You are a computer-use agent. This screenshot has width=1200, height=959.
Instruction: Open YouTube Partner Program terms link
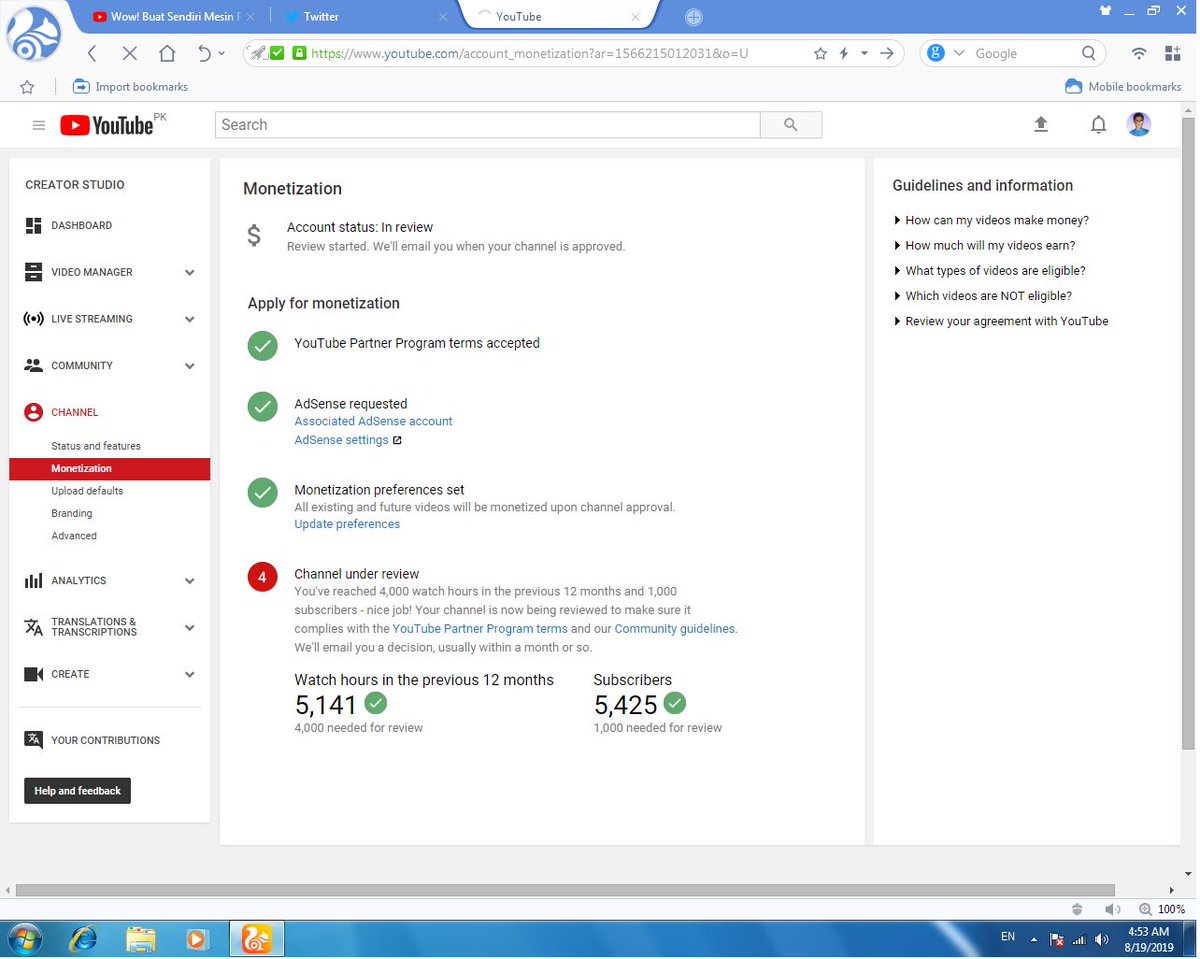(480, 629)
